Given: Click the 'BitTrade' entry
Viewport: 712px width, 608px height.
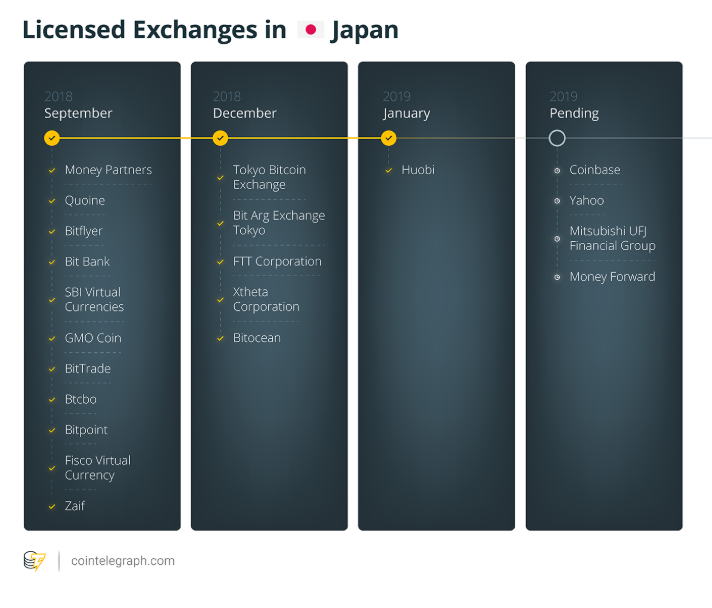Looking at the screenshot, I should (88, 368).
